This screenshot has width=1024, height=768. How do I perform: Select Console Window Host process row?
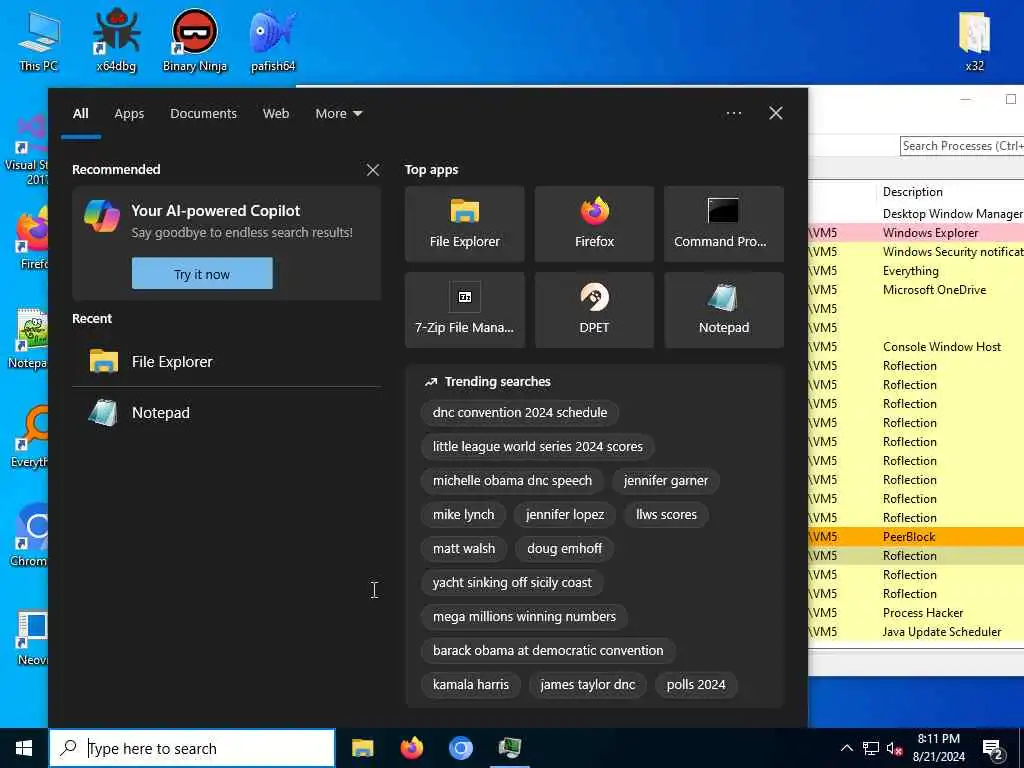coord(916,347)
